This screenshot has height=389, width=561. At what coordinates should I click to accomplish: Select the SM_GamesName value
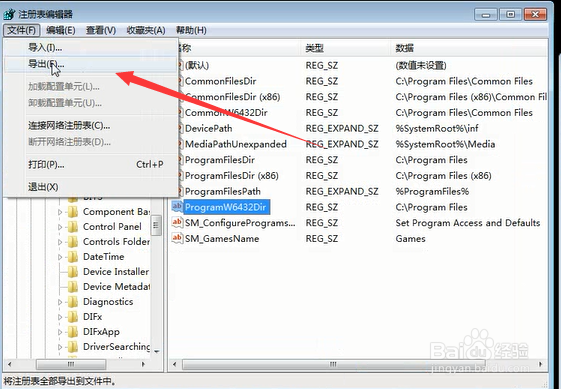pos(222,239)
